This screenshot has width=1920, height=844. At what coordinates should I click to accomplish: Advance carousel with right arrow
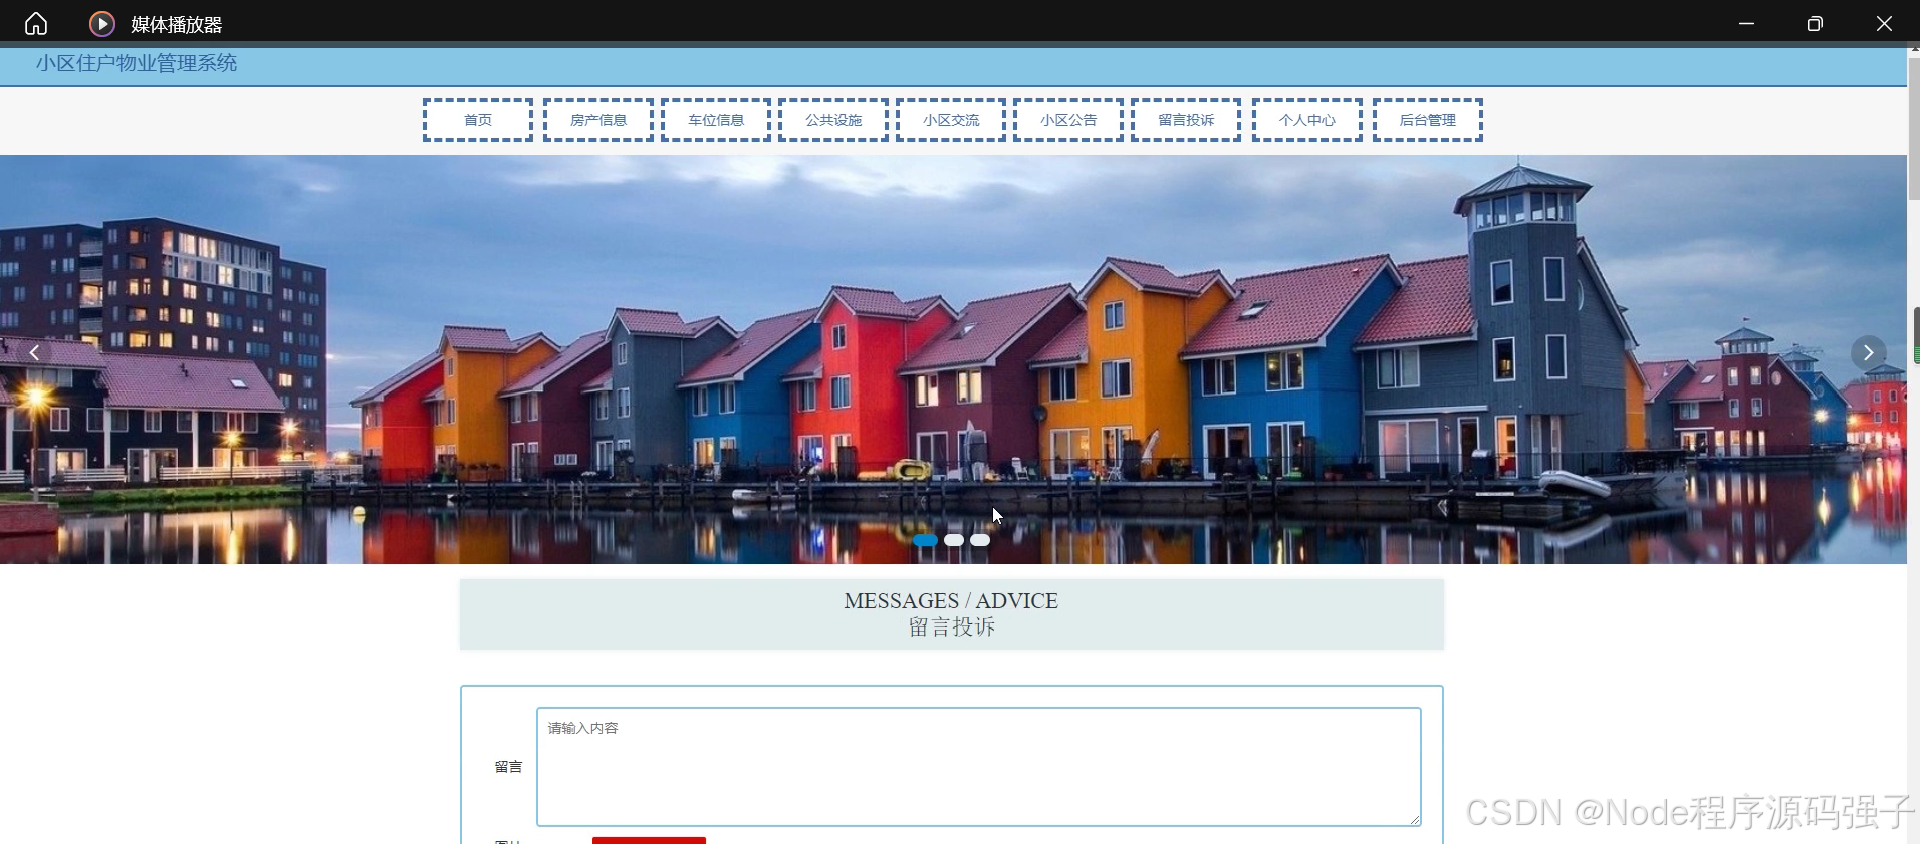coord(1868,352)
